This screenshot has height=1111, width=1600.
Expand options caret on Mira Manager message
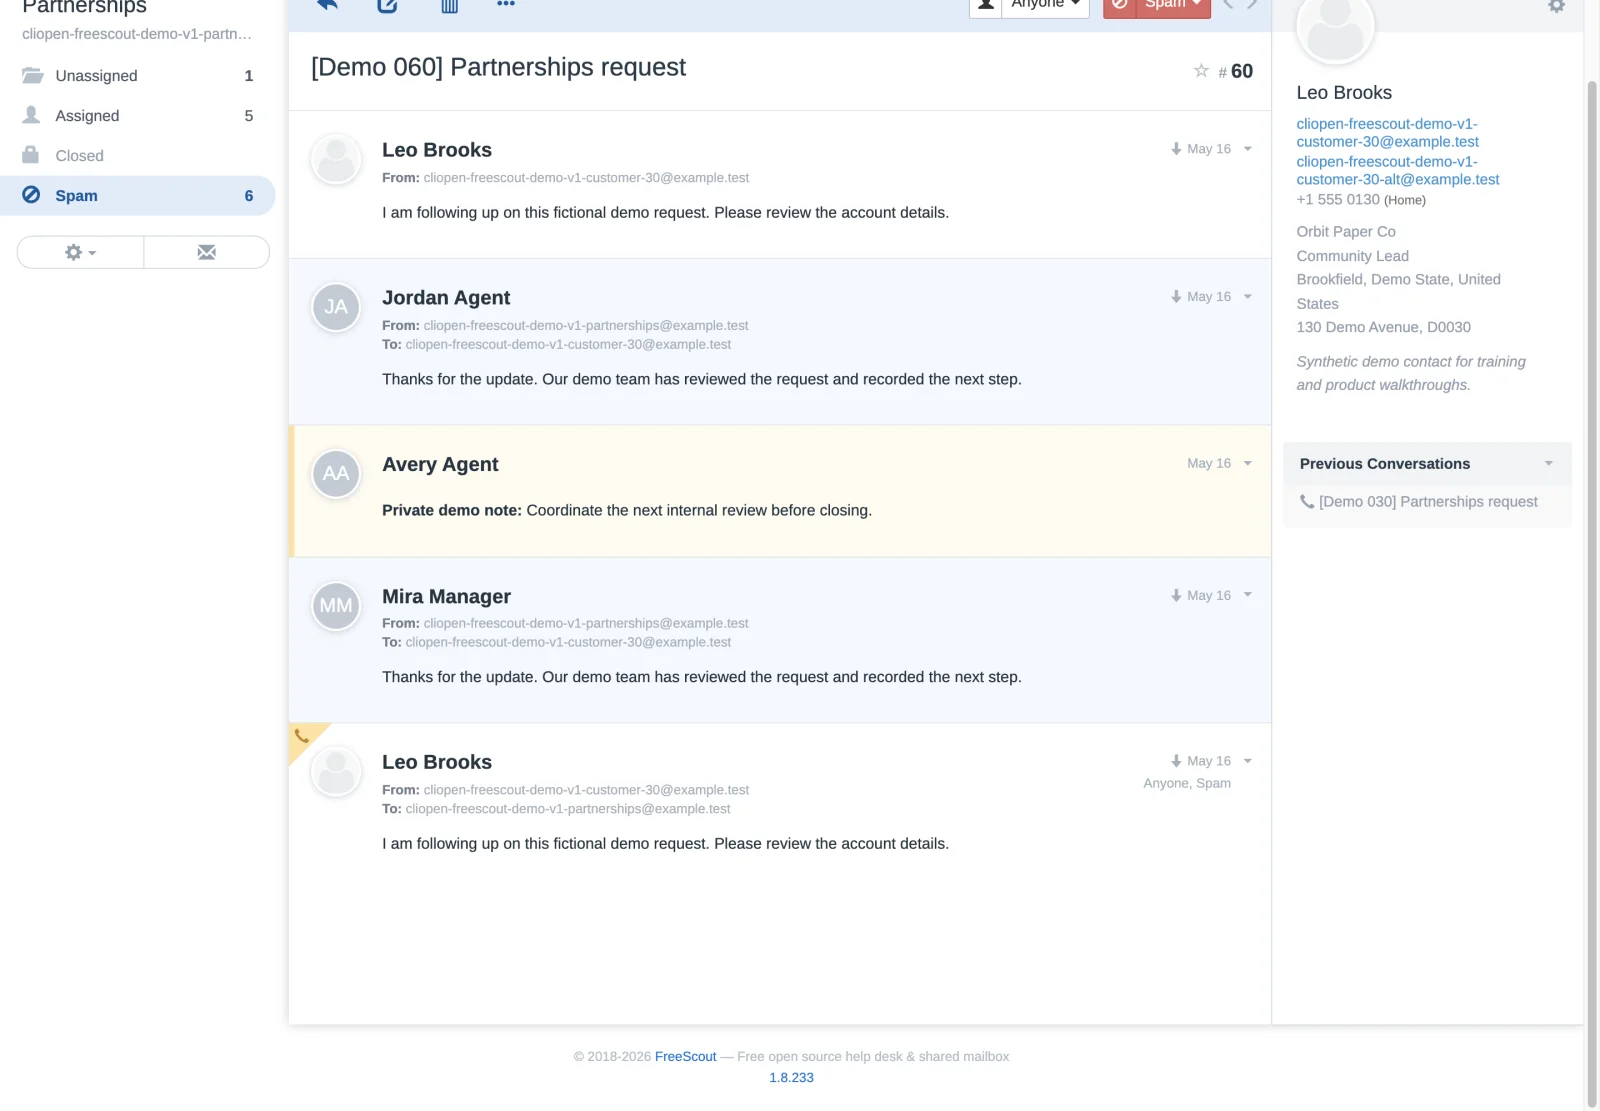point(1247,595)
